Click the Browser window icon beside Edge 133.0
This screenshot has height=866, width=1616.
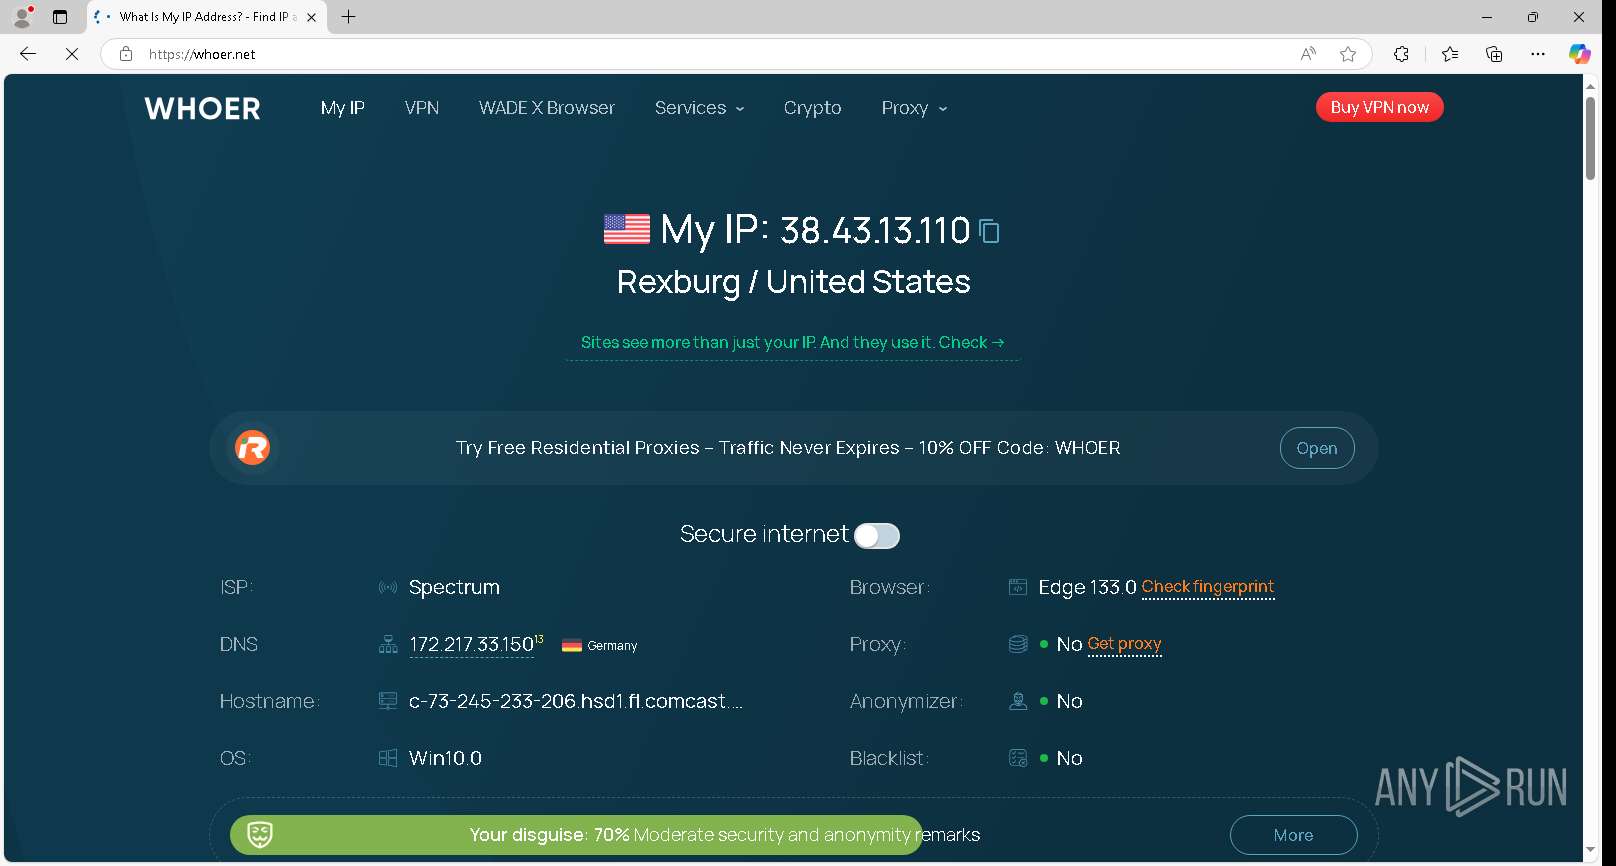click(x=1018, y=587)
